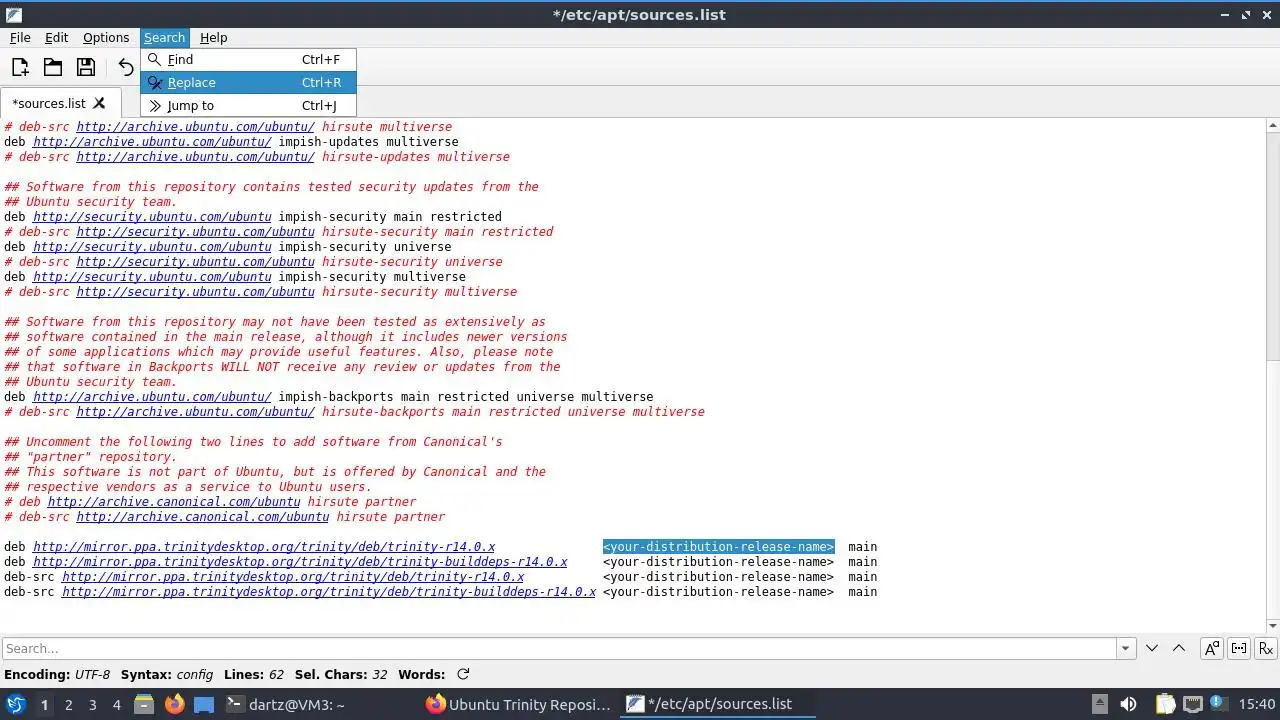Screen dimensions: 1280x720
Task: Toggle regular expression search option
Action: click(1266, 648)
